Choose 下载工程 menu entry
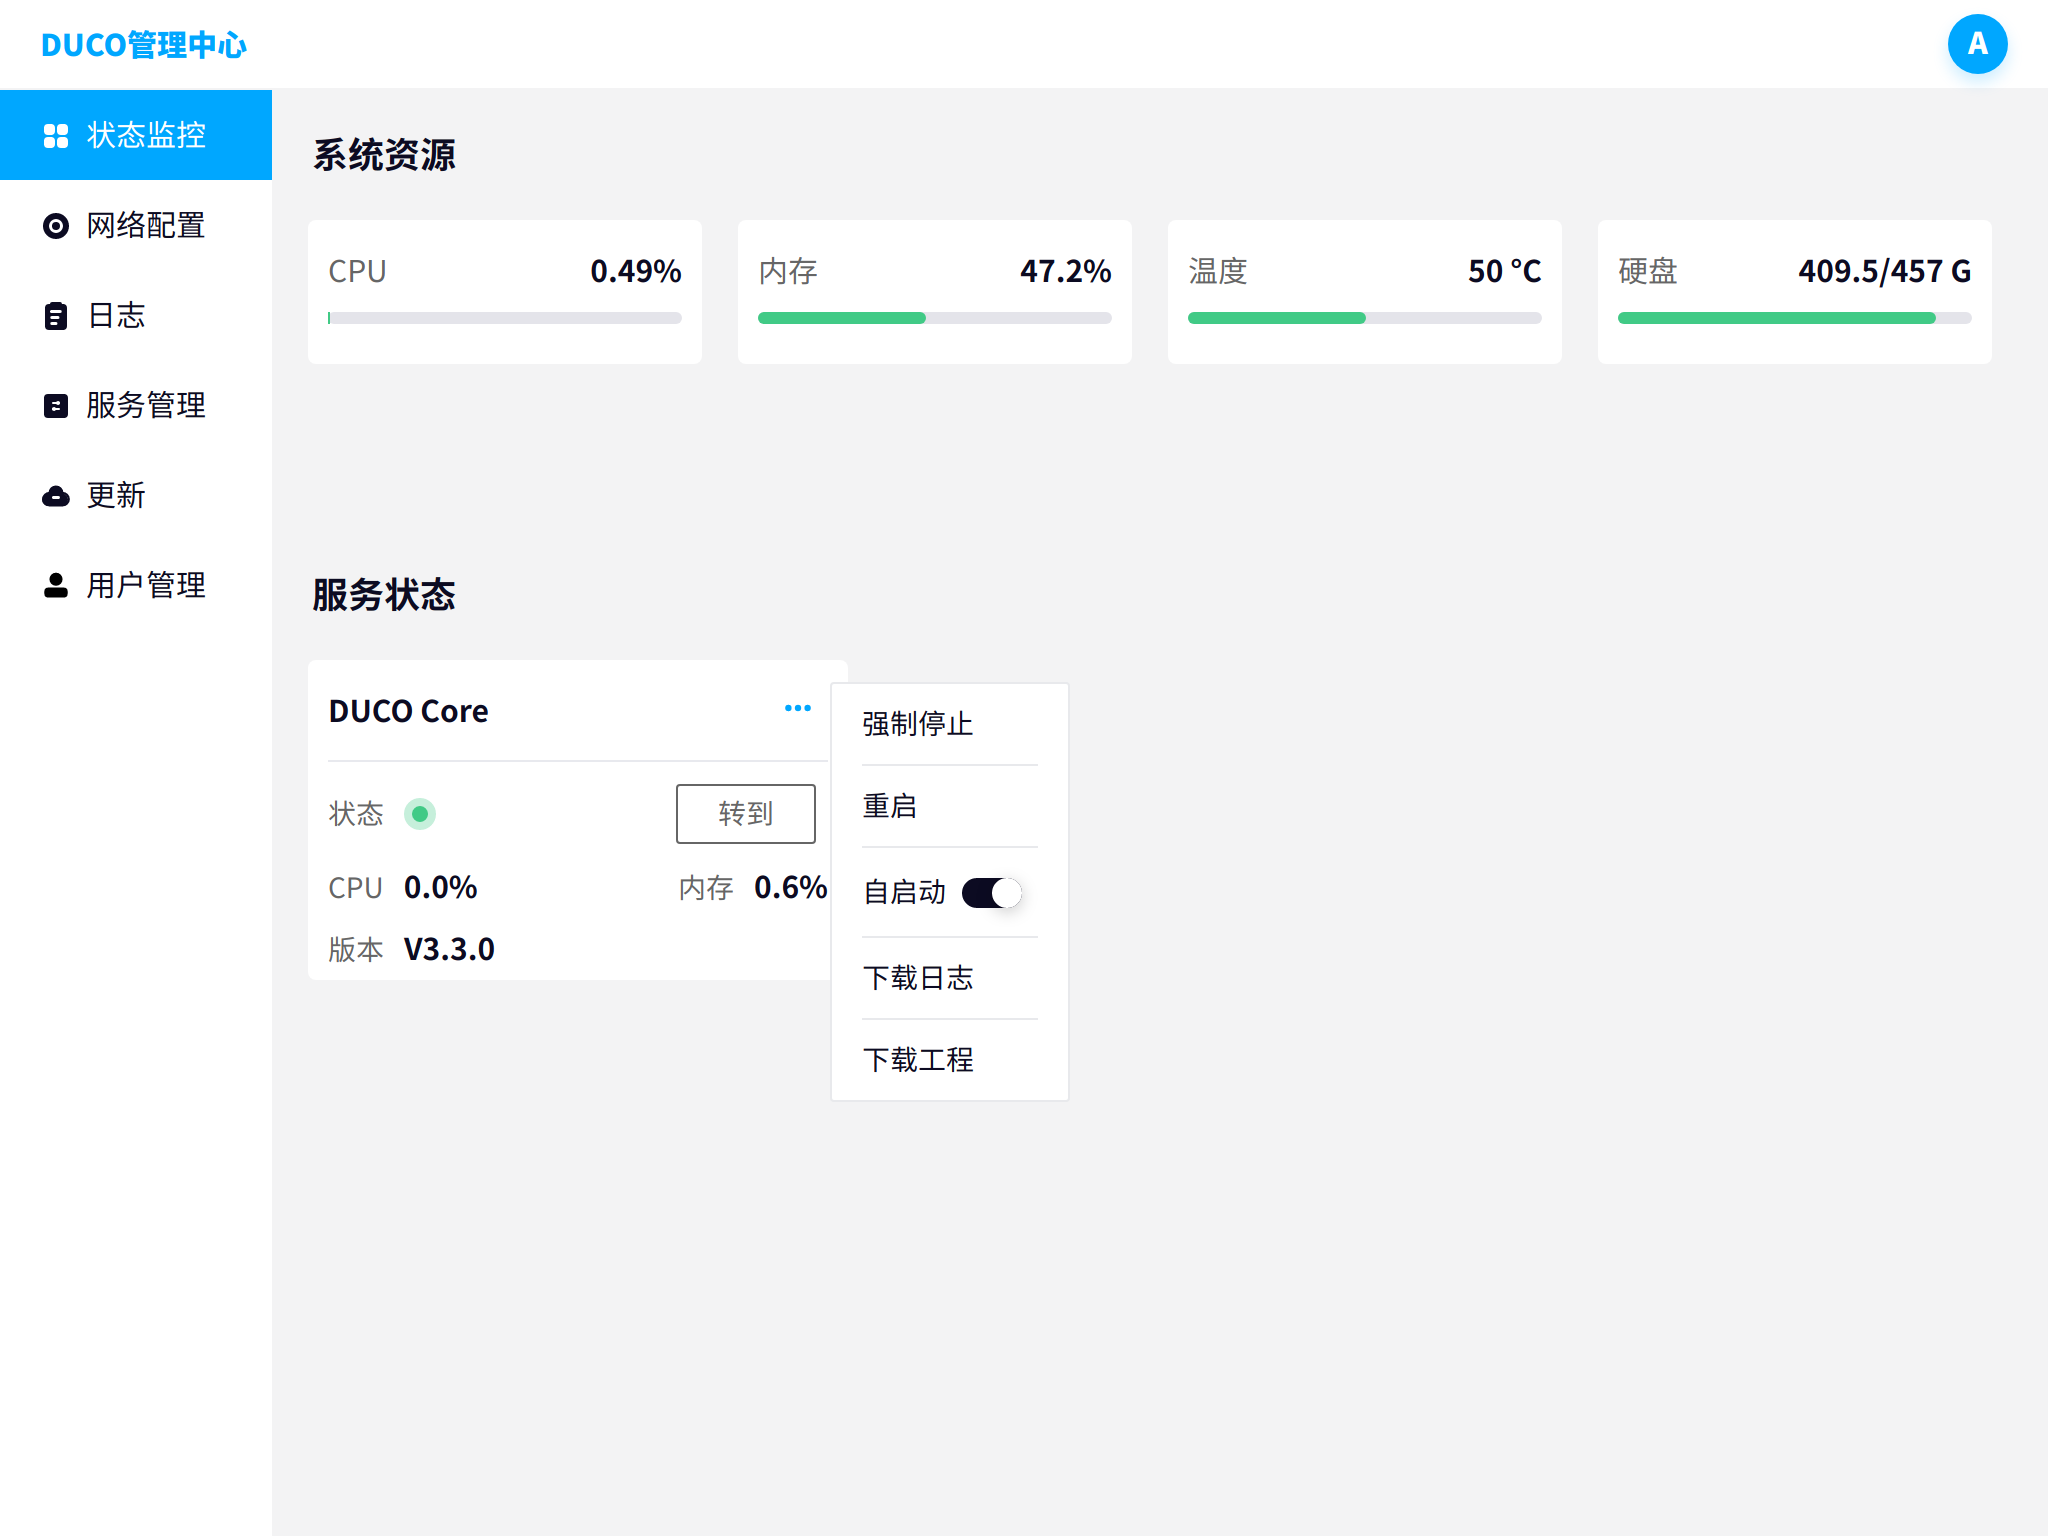Image resolution: width=2048 pixels, height=1536 pixels. pyautogui.click(x=918, y=1060)
